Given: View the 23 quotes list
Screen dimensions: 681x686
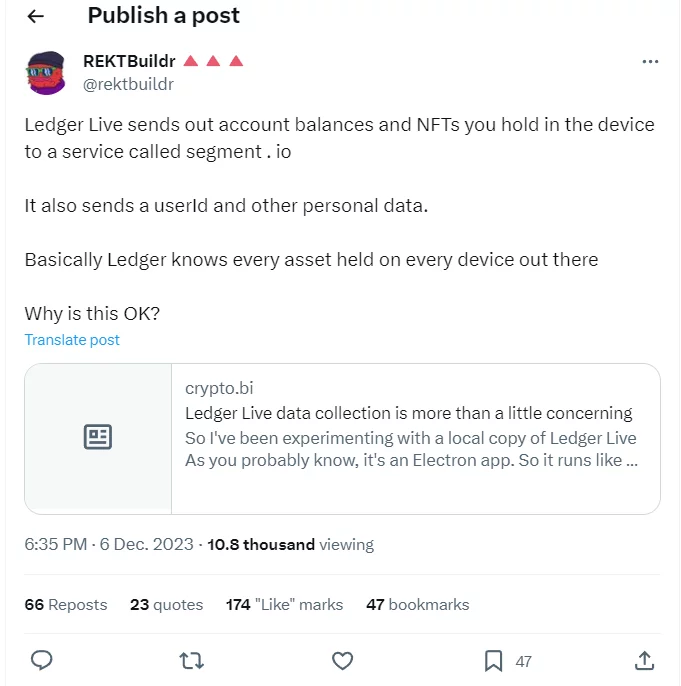Looking at the screenshot, I should (x=166, y=605).
